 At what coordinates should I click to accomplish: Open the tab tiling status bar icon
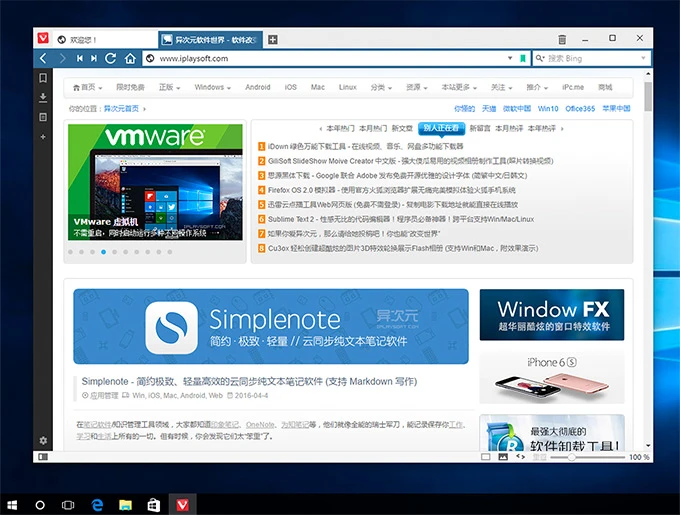tap(486, 457)
